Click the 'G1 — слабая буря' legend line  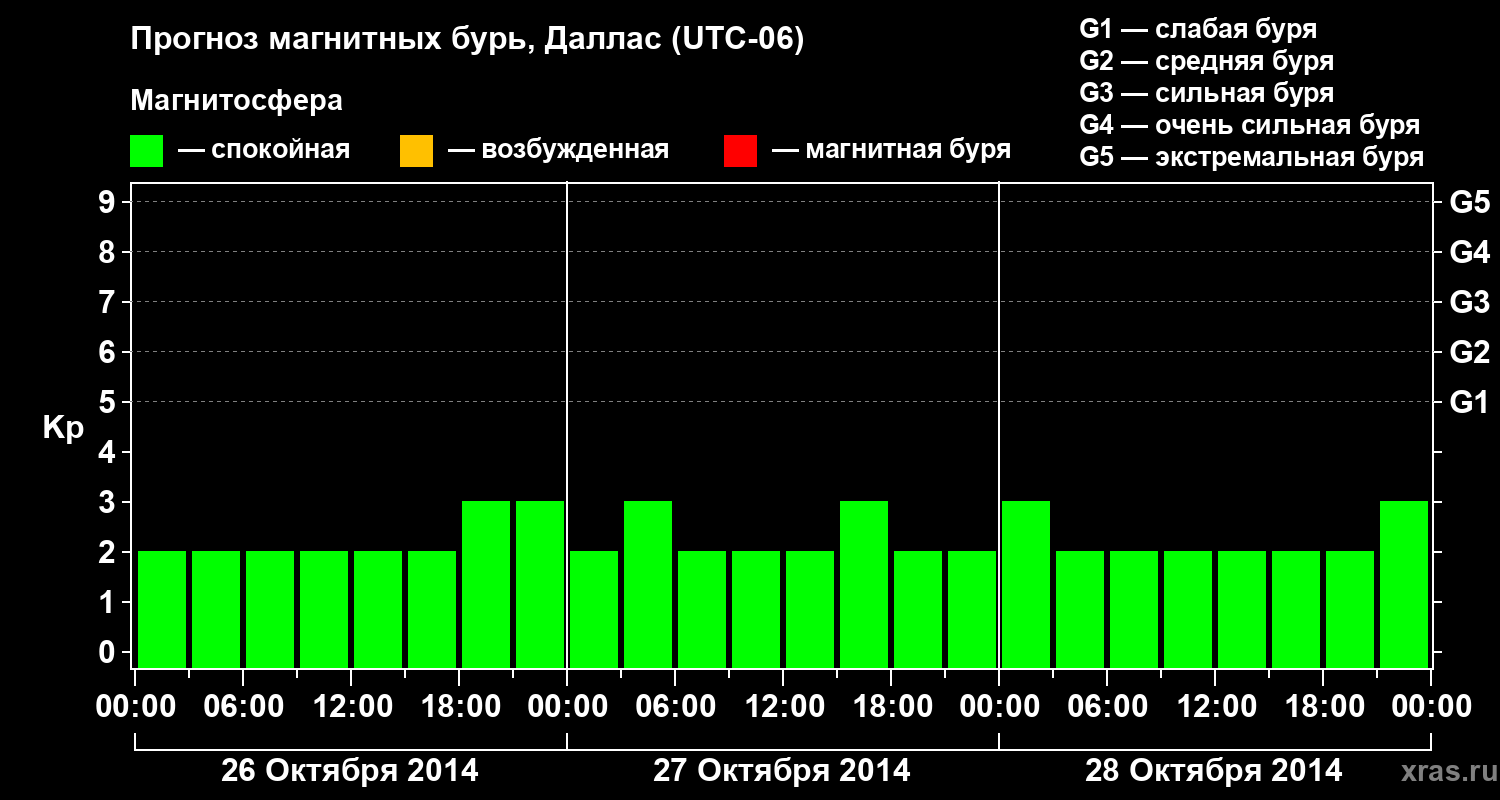1198,29
